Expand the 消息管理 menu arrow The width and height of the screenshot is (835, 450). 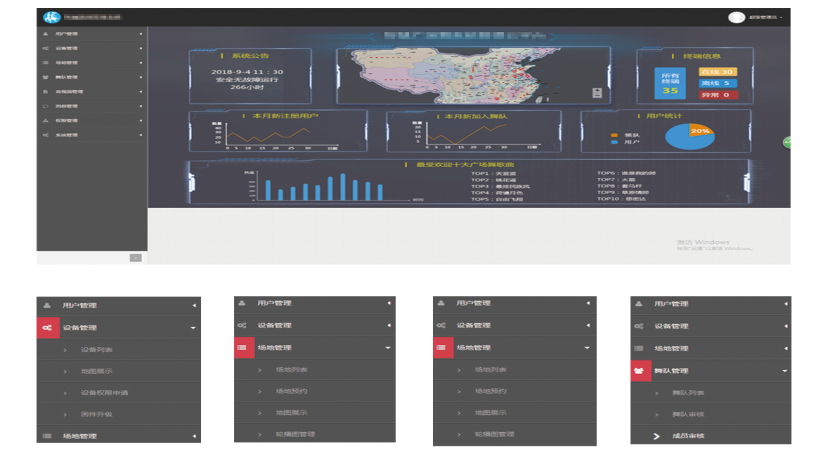coord(141,105)
